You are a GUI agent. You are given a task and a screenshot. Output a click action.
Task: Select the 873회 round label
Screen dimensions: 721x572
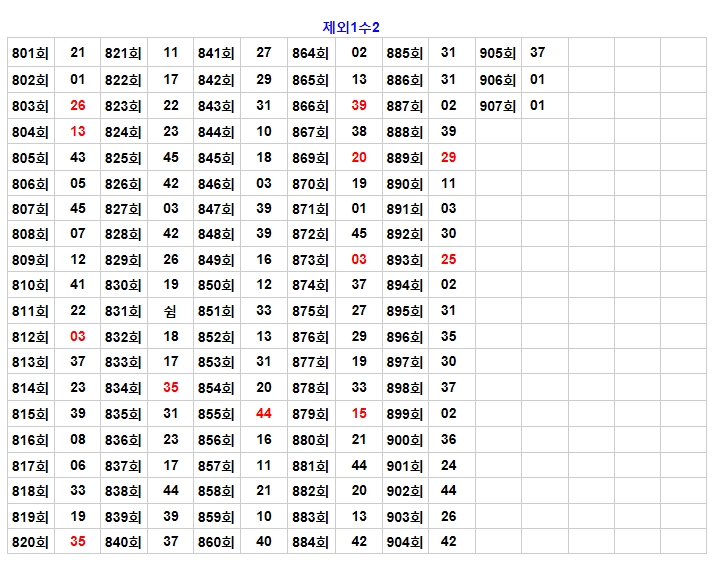(310, 260)
